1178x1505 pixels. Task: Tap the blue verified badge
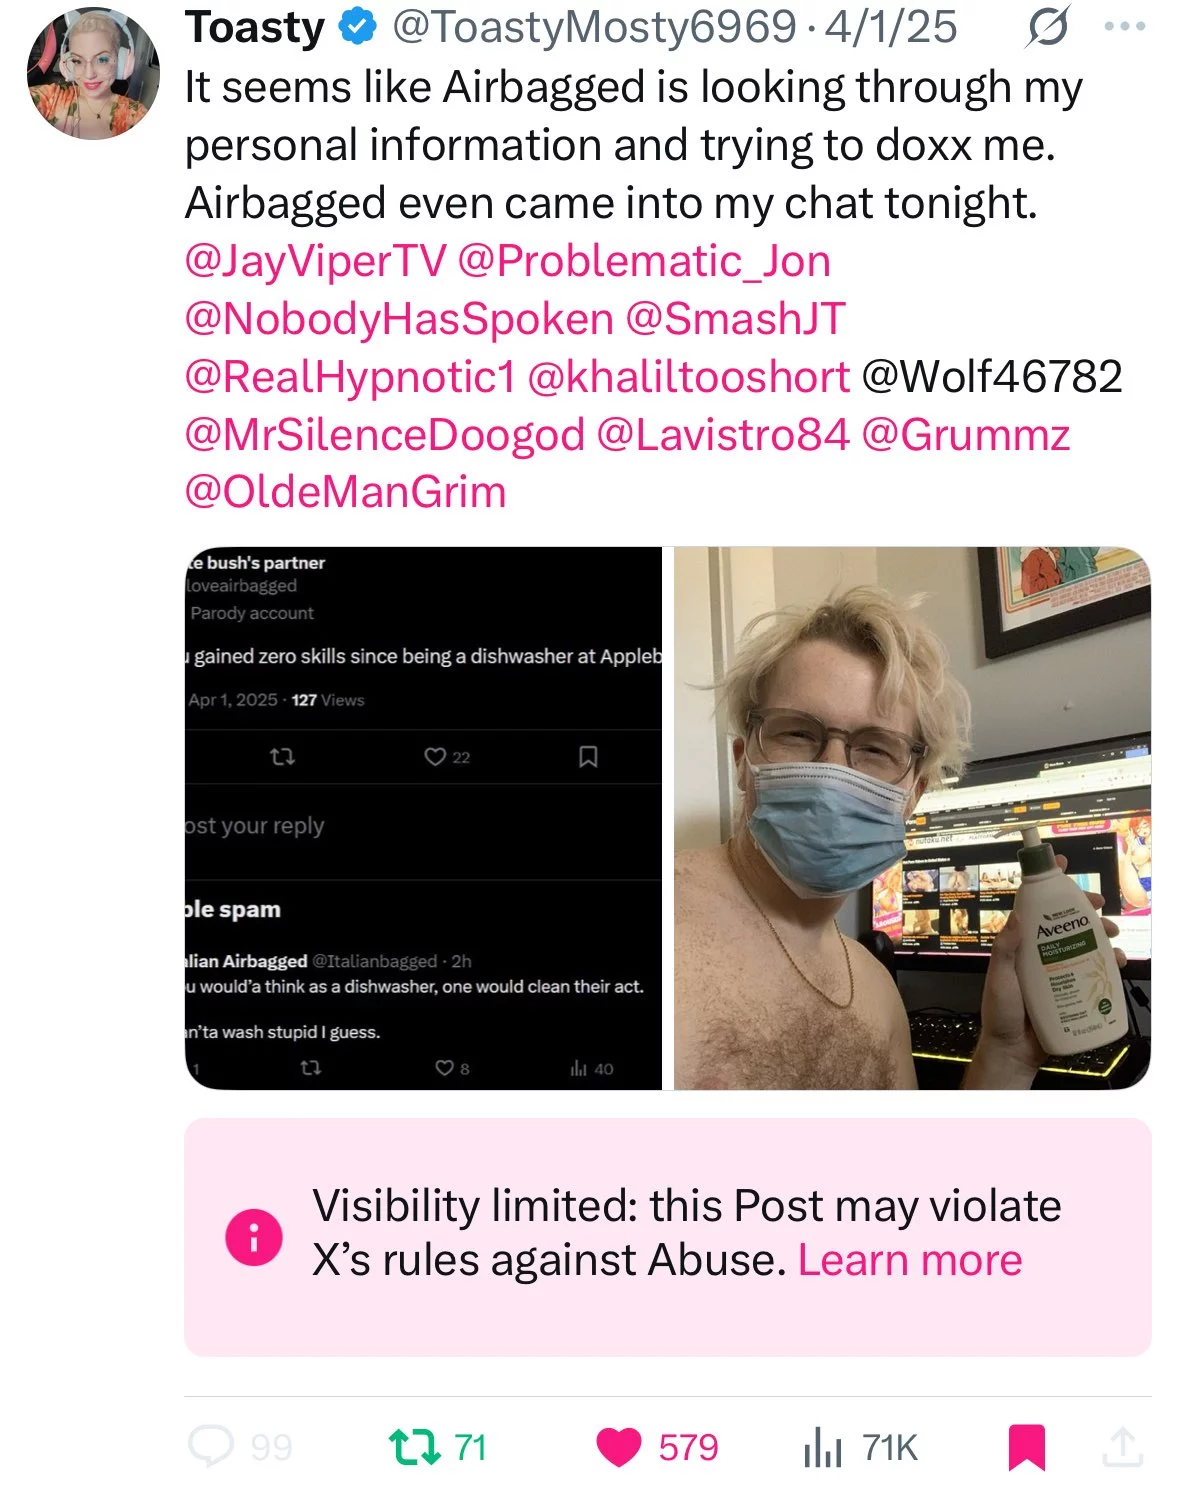[x=356, y=28]
